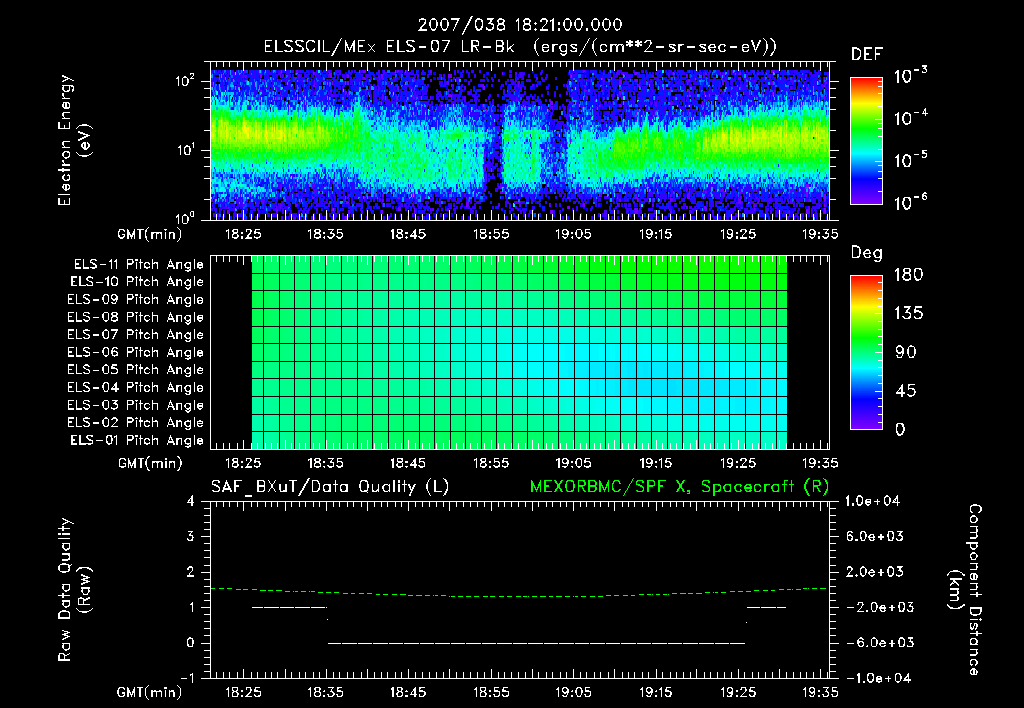Click the 3 tick on Raw Data Quality axis

click(x=191, y=537)
